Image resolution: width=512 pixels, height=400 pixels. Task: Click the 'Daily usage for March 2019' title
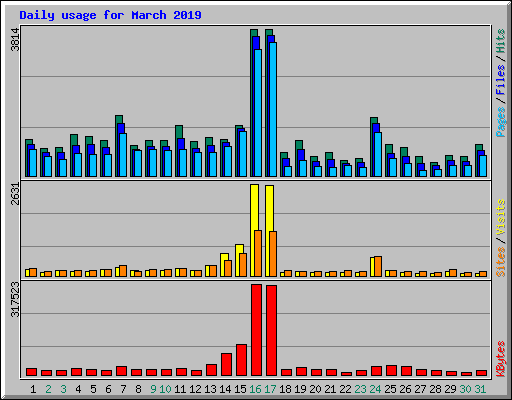(110, 15)
